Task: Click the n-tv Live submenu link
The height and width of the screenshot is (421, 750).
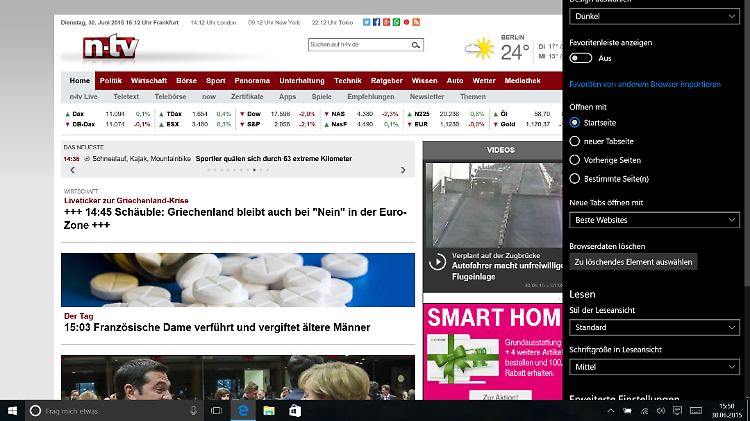Action: (x=83, y=97)
